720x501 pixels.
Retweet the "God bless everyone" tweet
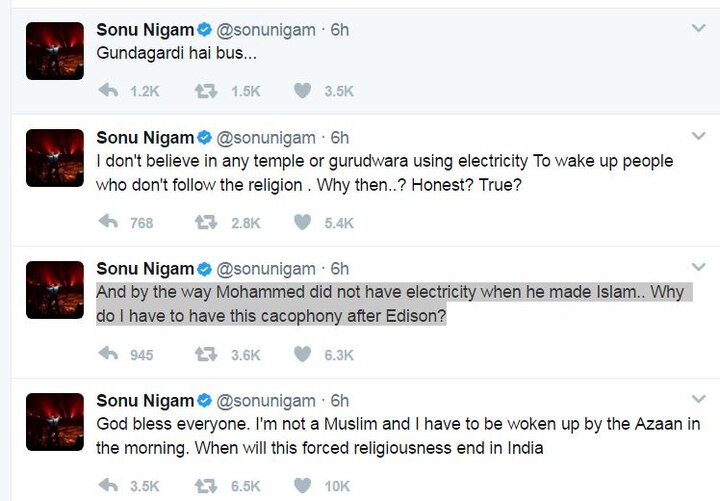pyautogui.click(x=207, y=486)
